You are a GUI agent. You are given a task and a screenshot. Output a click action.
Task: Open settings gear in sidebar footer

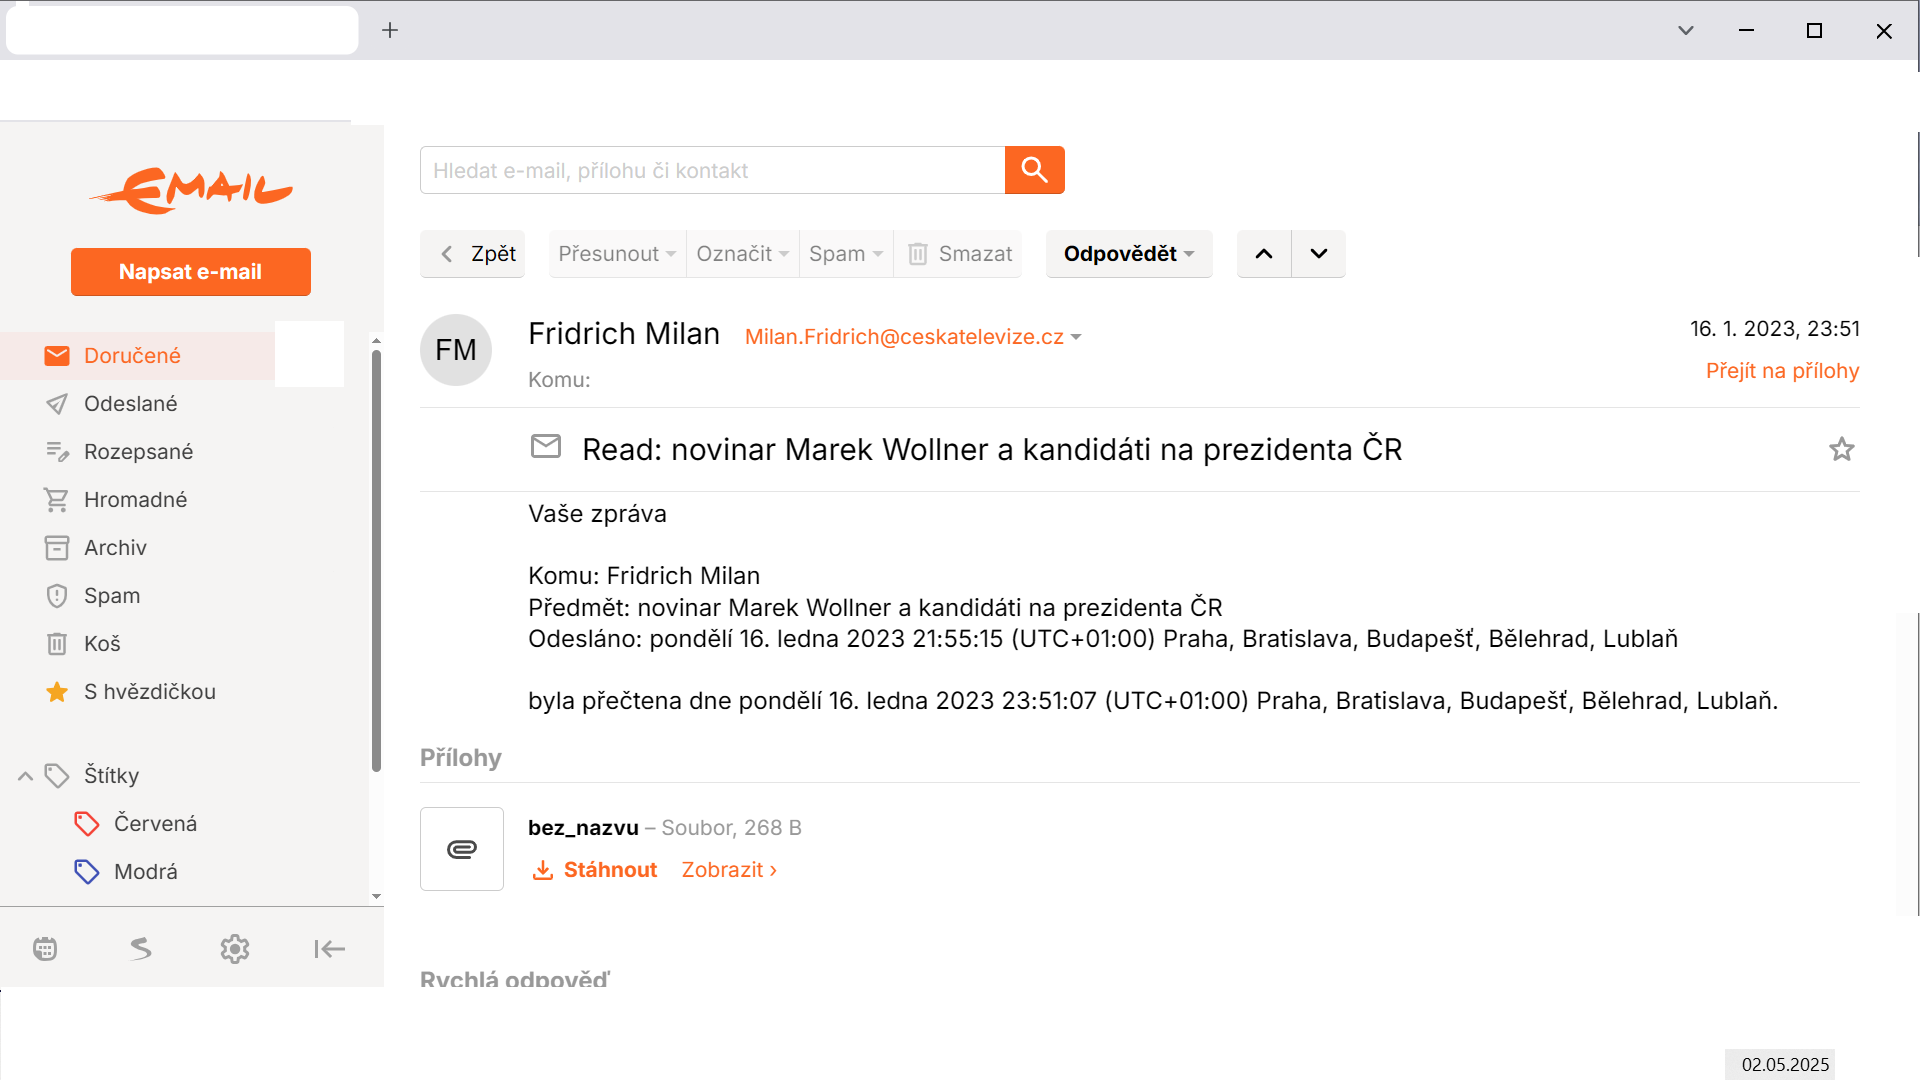click(x=235, y=949)
